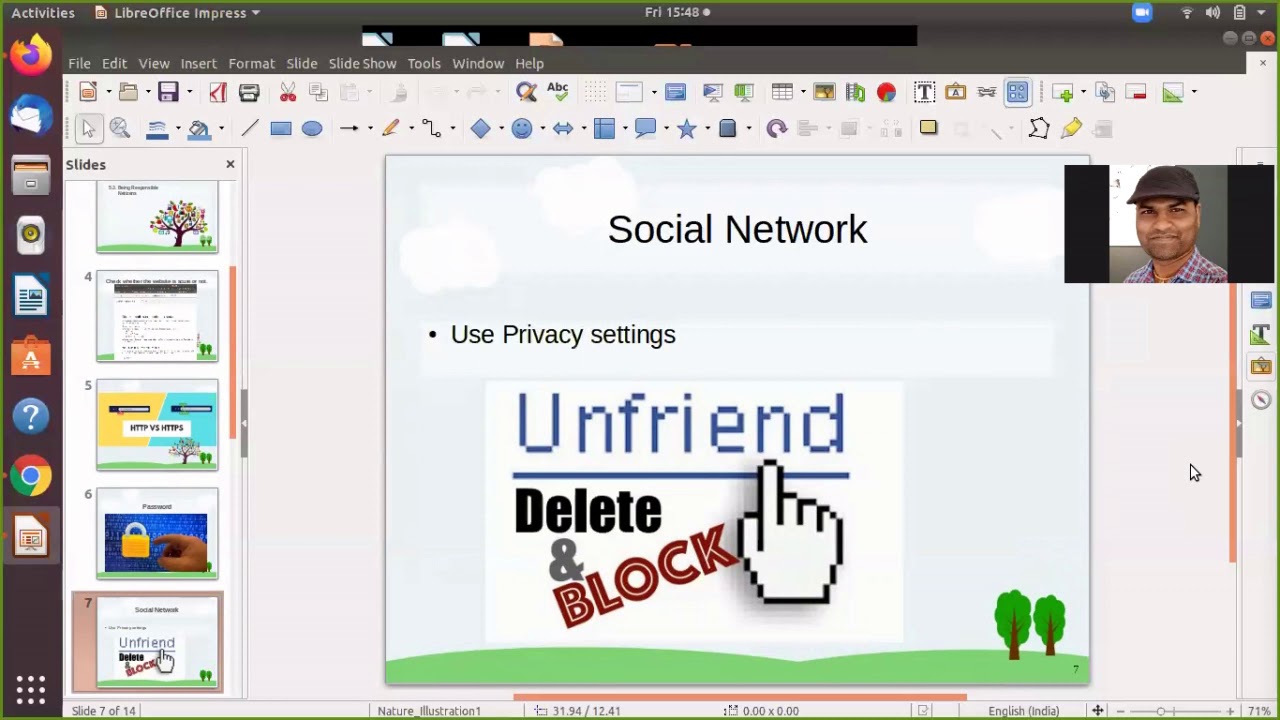Click the Activities button in top bar
1280x720 pixels.
pos(43,13)
